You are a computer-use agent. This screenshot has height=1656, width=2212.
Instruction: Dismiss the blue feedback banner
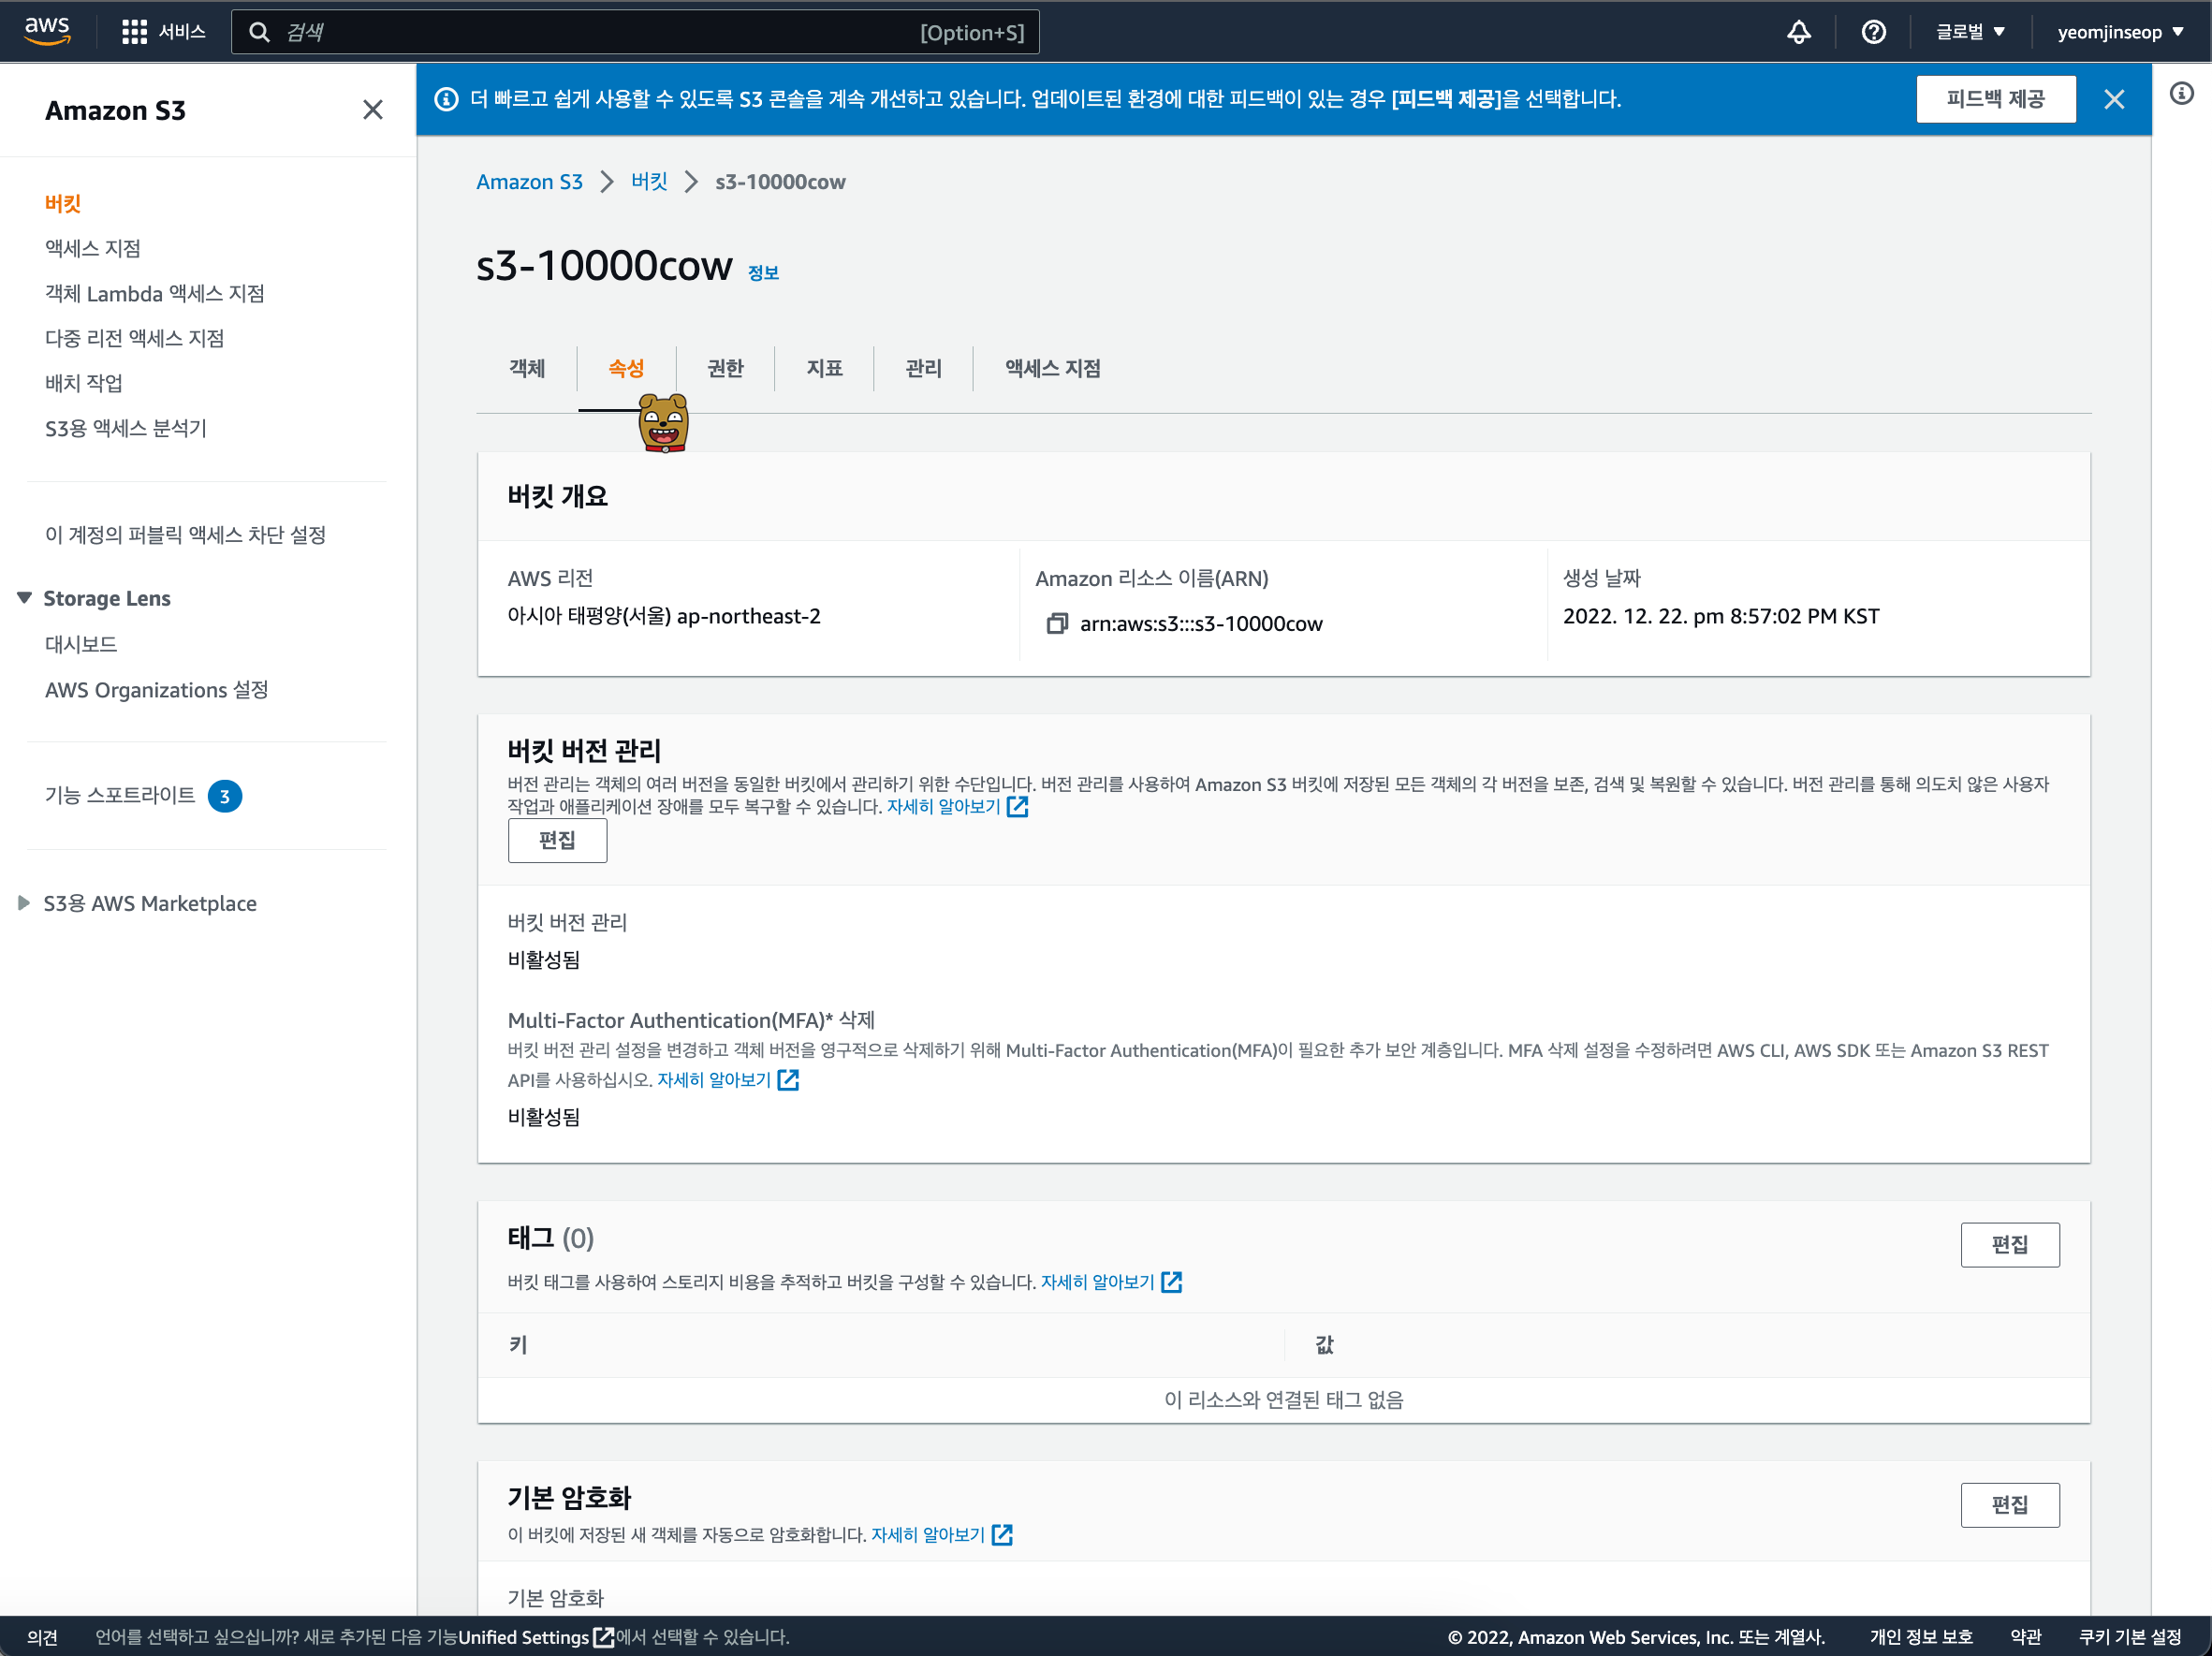2113,99
